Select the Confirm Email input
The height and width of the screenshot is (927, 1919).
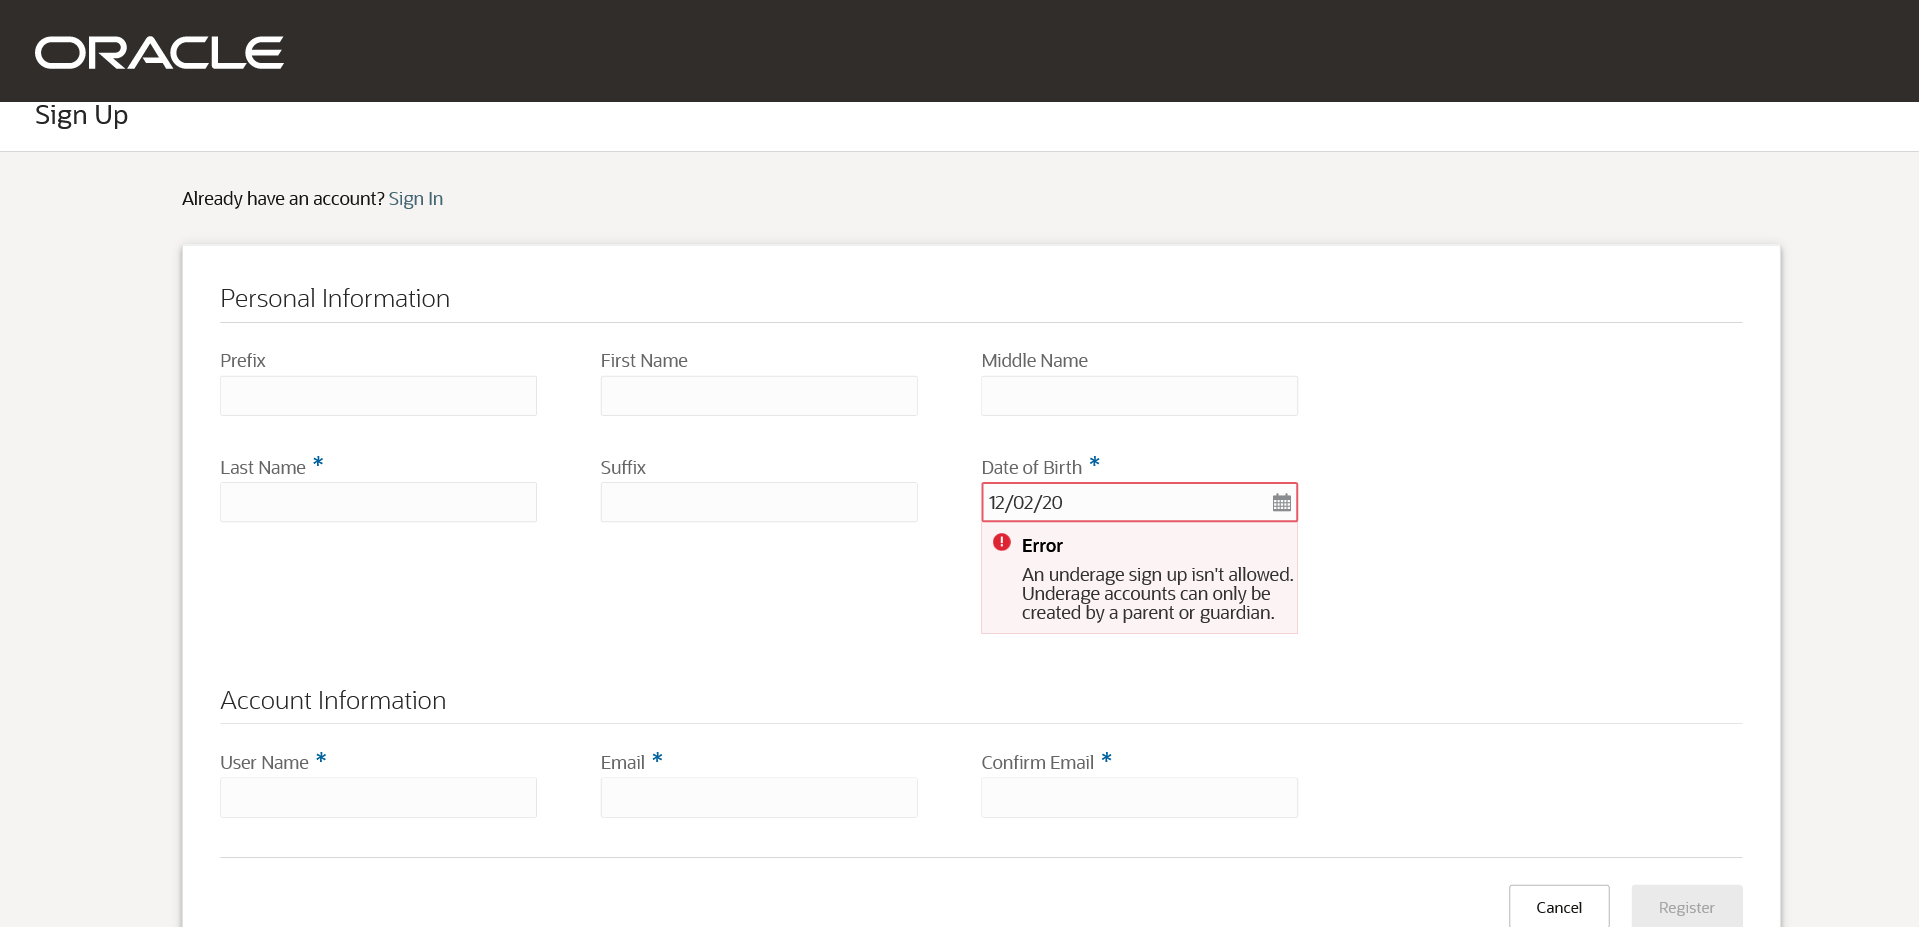1139,798
